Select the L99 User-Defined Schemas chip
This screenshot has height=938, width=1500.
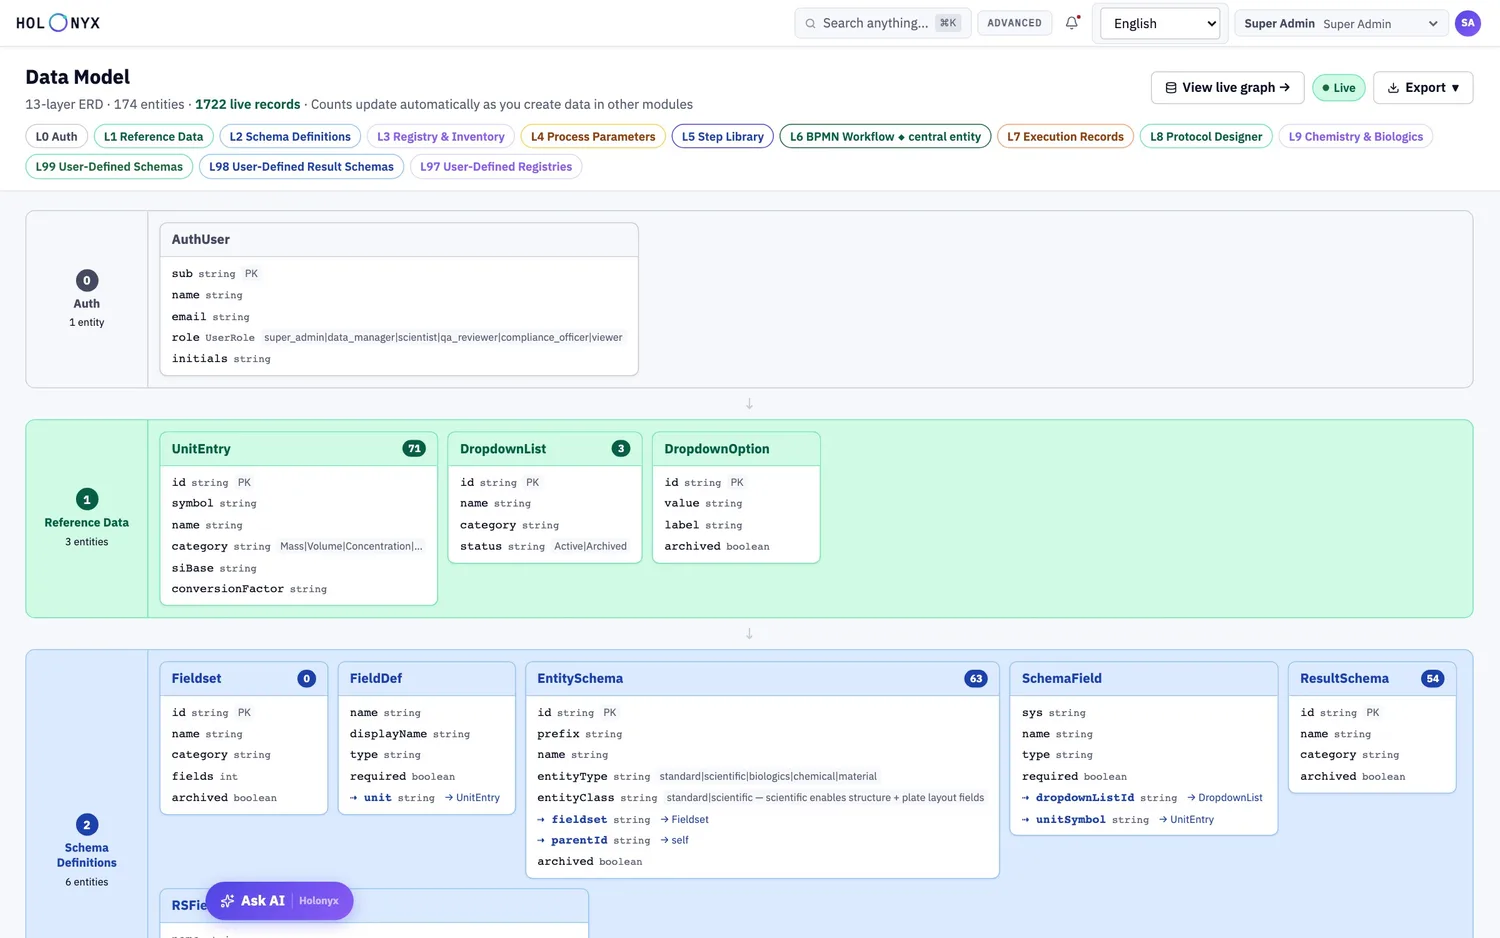point(109,167)
